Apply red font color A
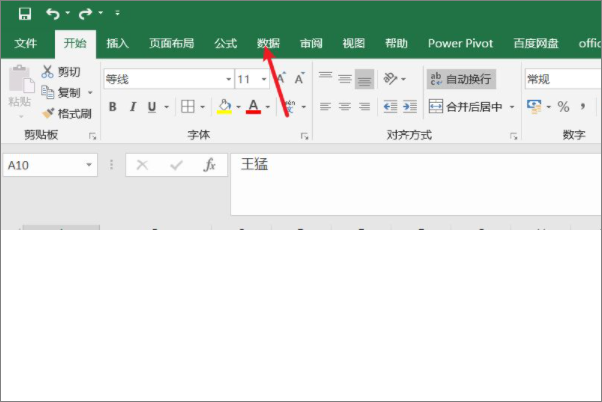The height and width of the screenshot is (402, 602). coord(253,107)
